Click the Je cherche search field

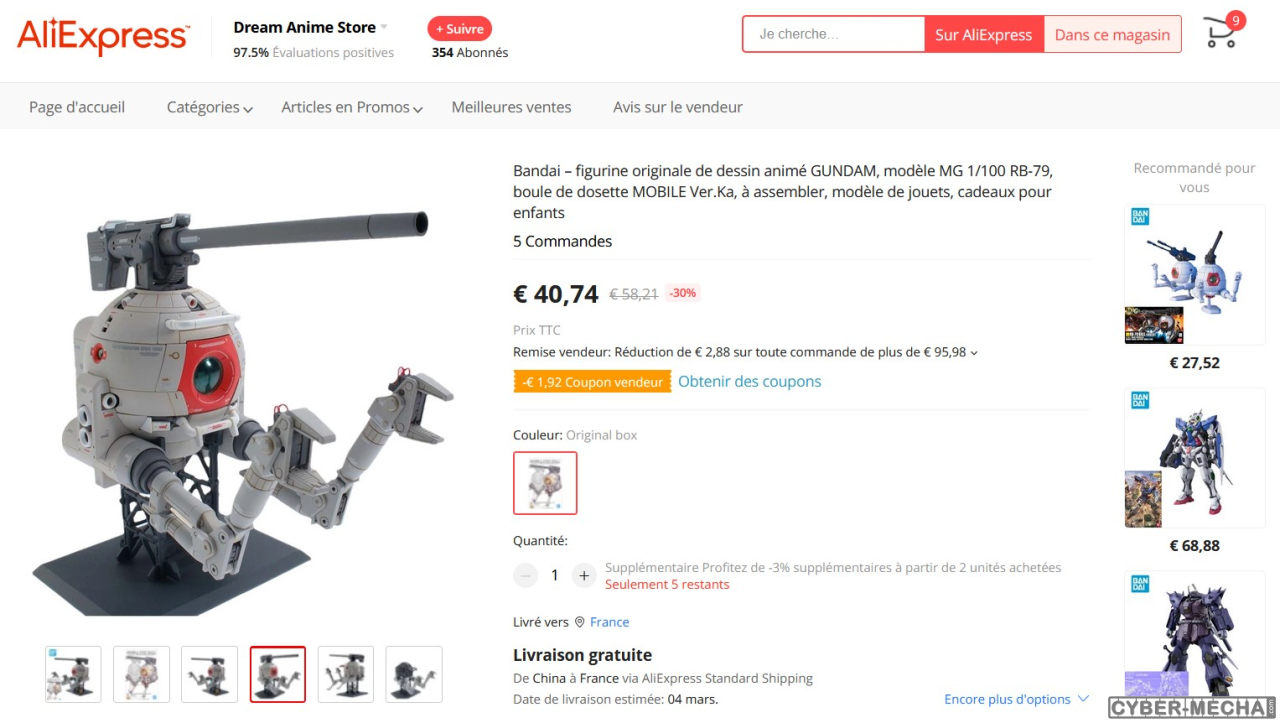click(834, 34)
